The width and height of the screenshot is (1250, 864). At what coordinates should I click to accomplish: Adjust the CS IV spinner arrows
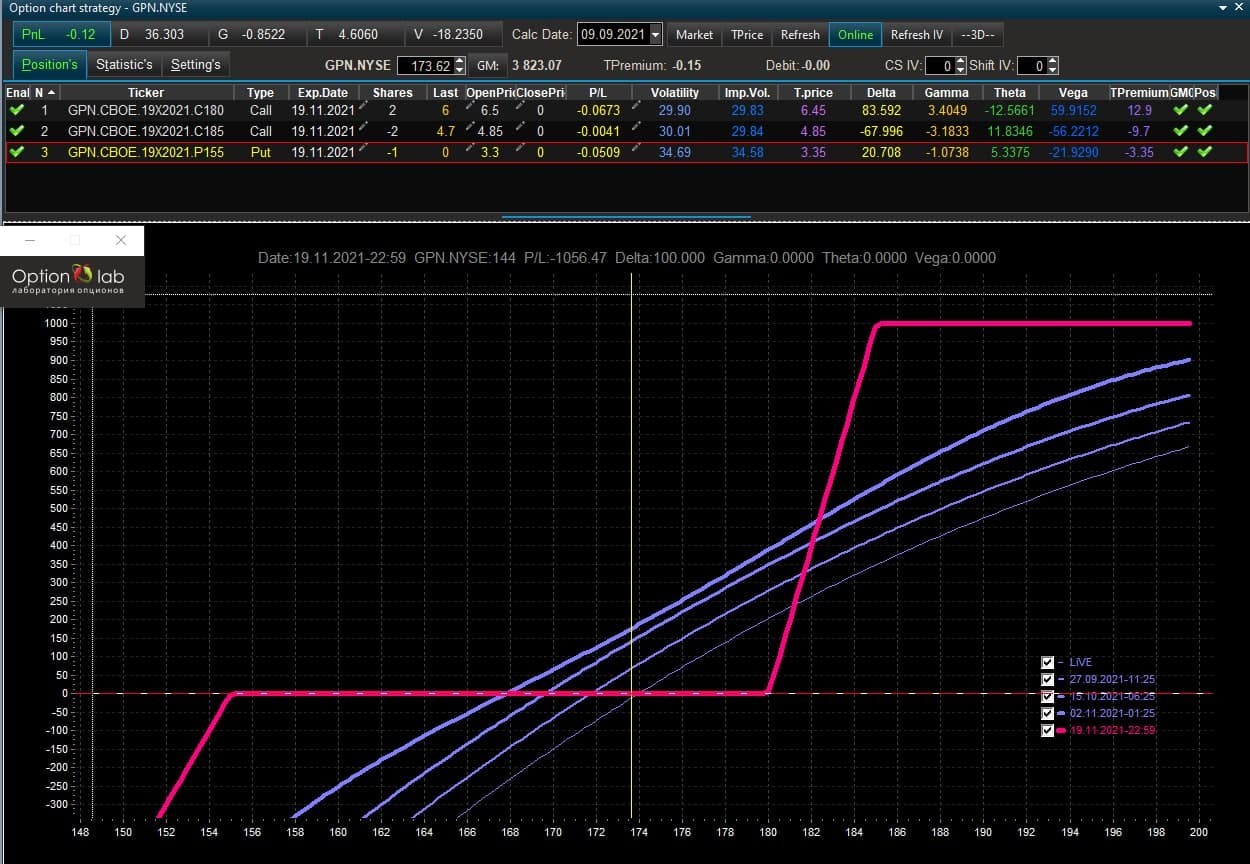pyautogui.click(x=959, y=65)
